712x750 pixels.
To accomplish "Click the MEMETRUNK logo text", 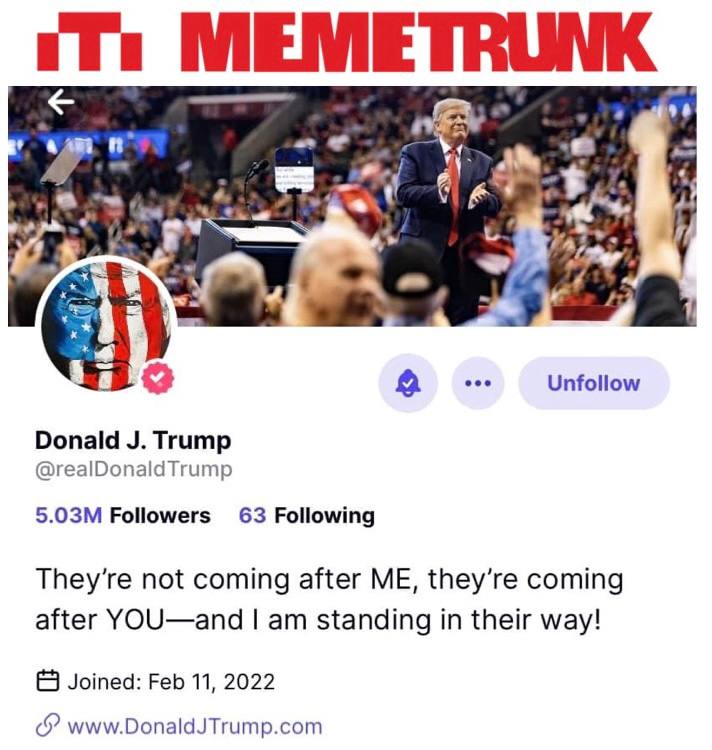I will (x=418, y=42).
